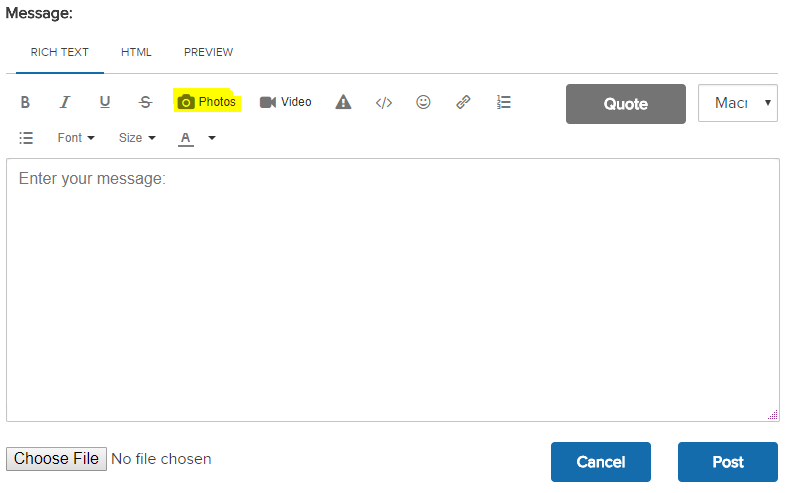Insert code block with the code icon

point(384,102)
